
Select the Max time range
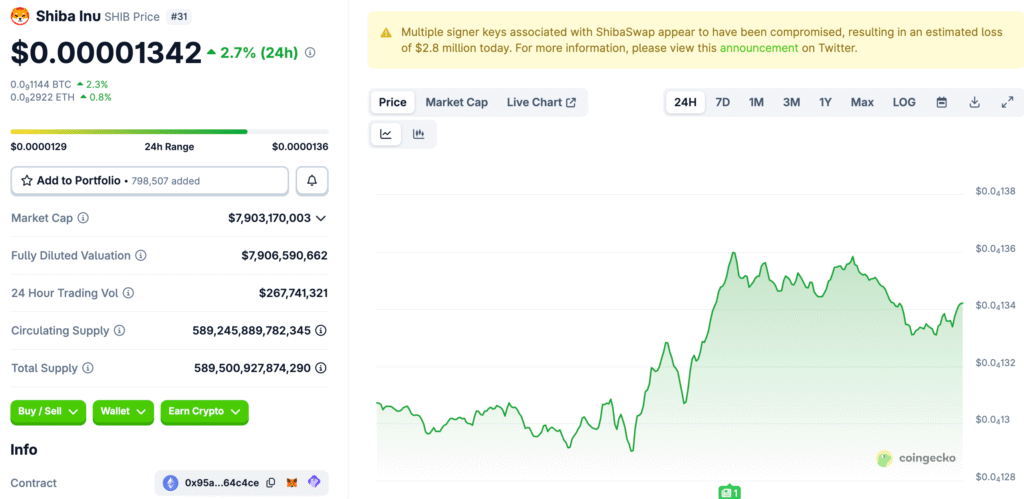(862, 103)
